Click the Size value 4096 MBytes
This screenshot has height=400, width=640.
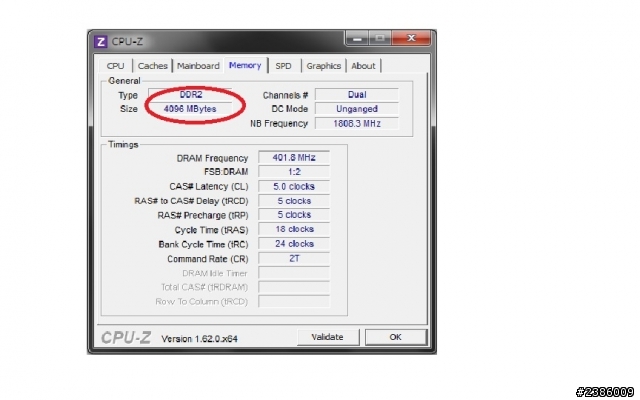191,109
